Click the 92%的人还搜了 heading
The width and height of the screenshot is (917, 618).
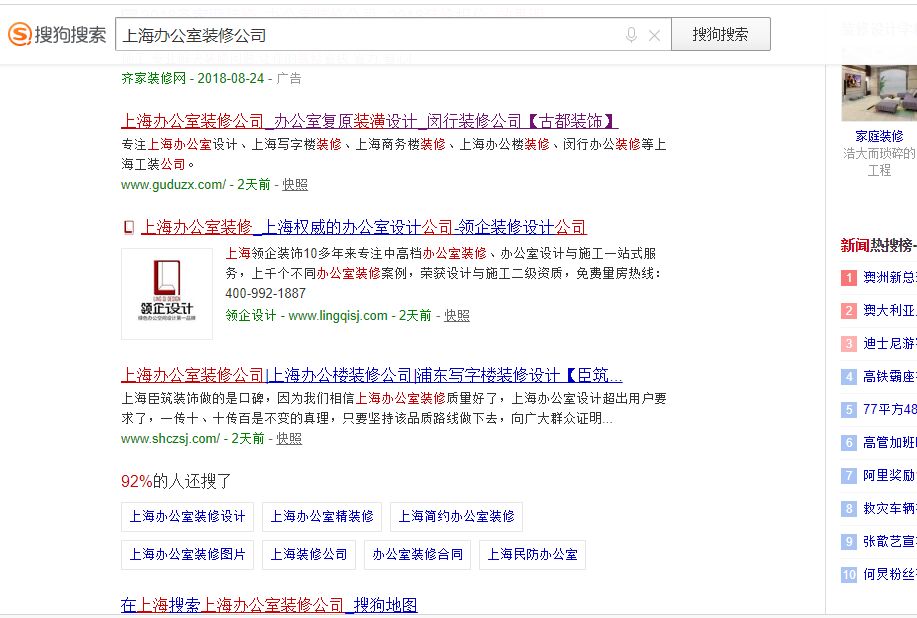pyautogui.click(x=176, y=481)
